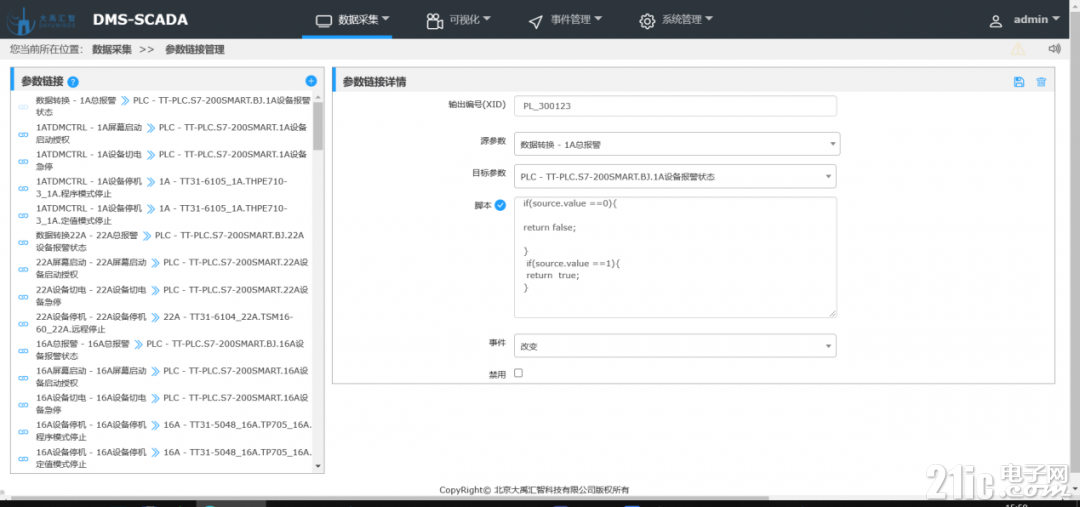Click inside the 脚本 script text area
This screenshot has width=1080, height=507.
[x=675, y=257]
